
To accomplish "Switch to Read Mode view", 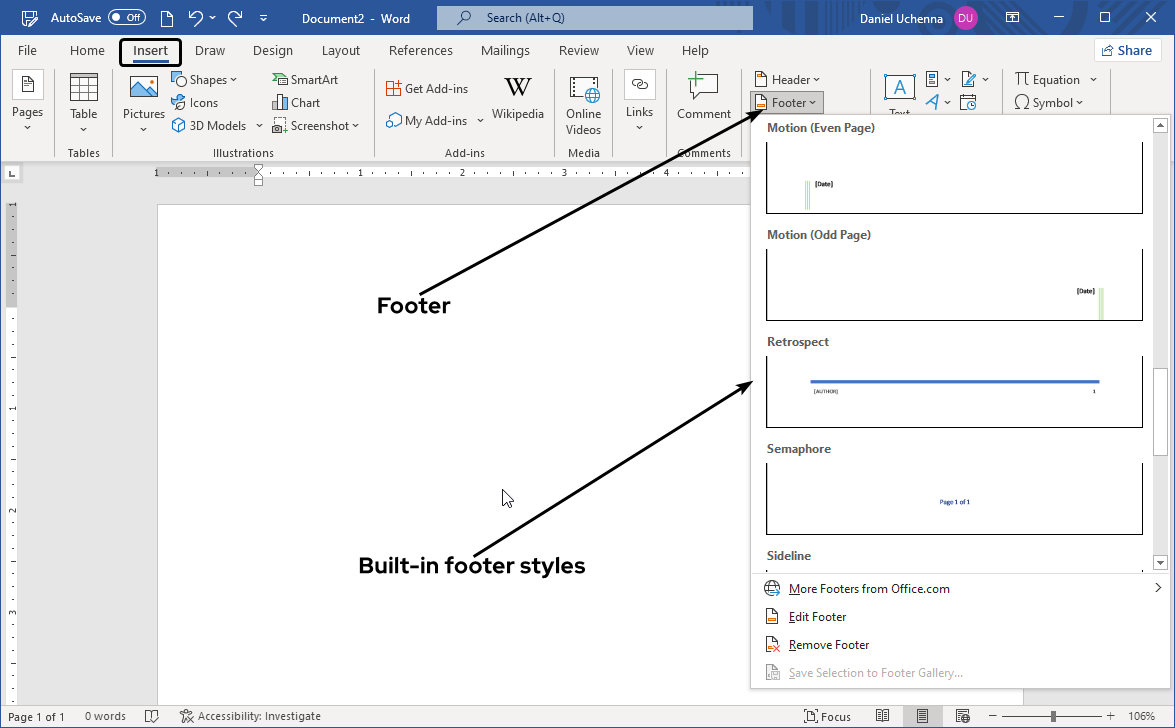I will 883,716.
